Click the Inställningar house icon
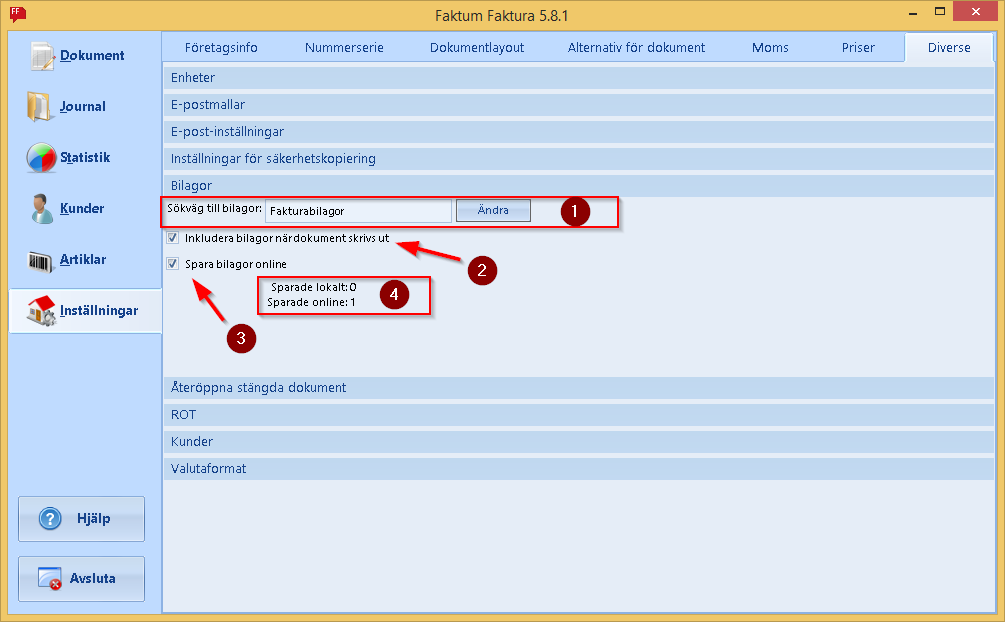The image size is (1005, 622). tap(41, 311)
